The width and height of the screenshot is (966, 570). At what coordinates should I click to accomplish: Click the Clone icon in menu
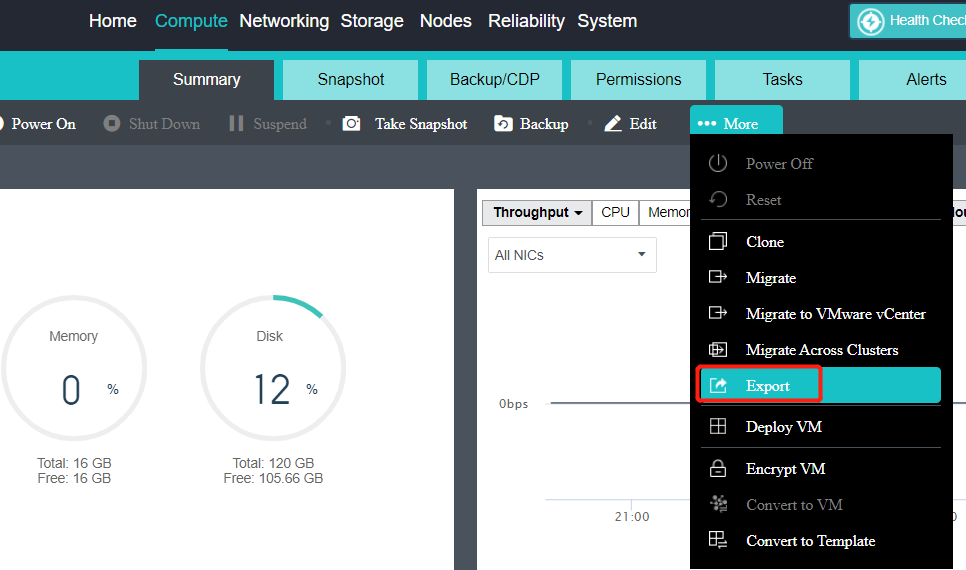718,242
